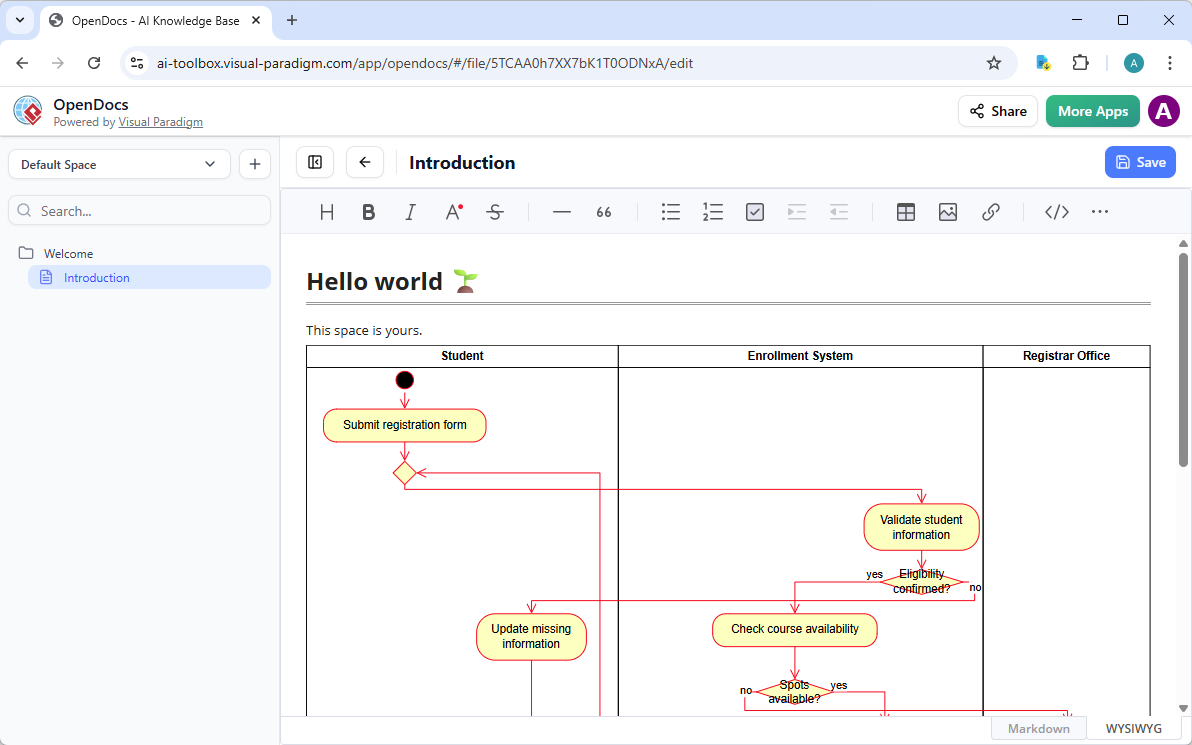
Task: Open the Visual Paradigm link
Action: point(160,121)
